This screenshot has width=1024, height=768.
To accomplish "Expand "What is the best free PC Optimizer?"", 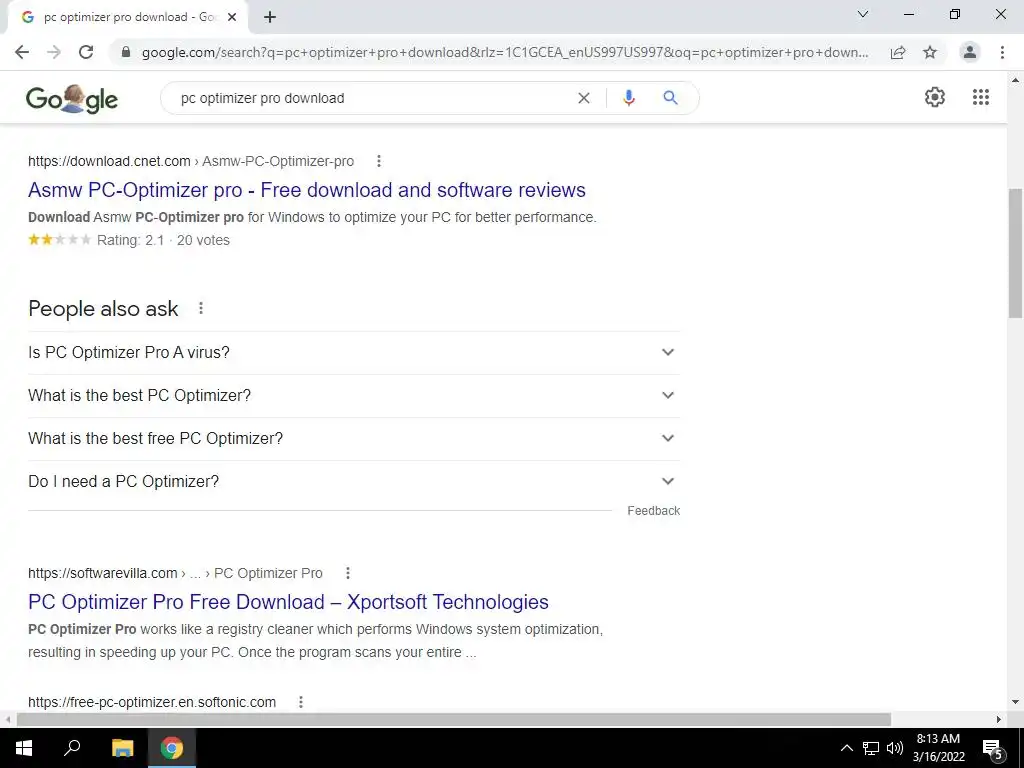I will click(x=354, y=439).
